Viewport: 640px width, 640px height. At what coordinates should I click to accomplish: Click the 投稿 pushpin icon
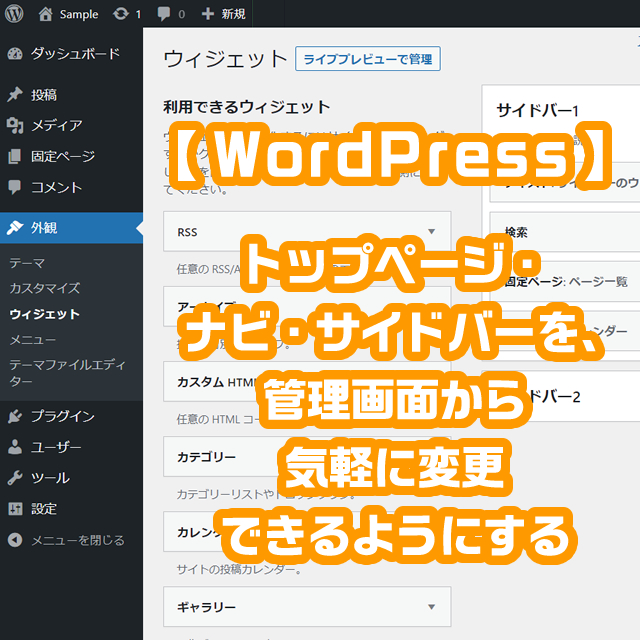(15, 95)
